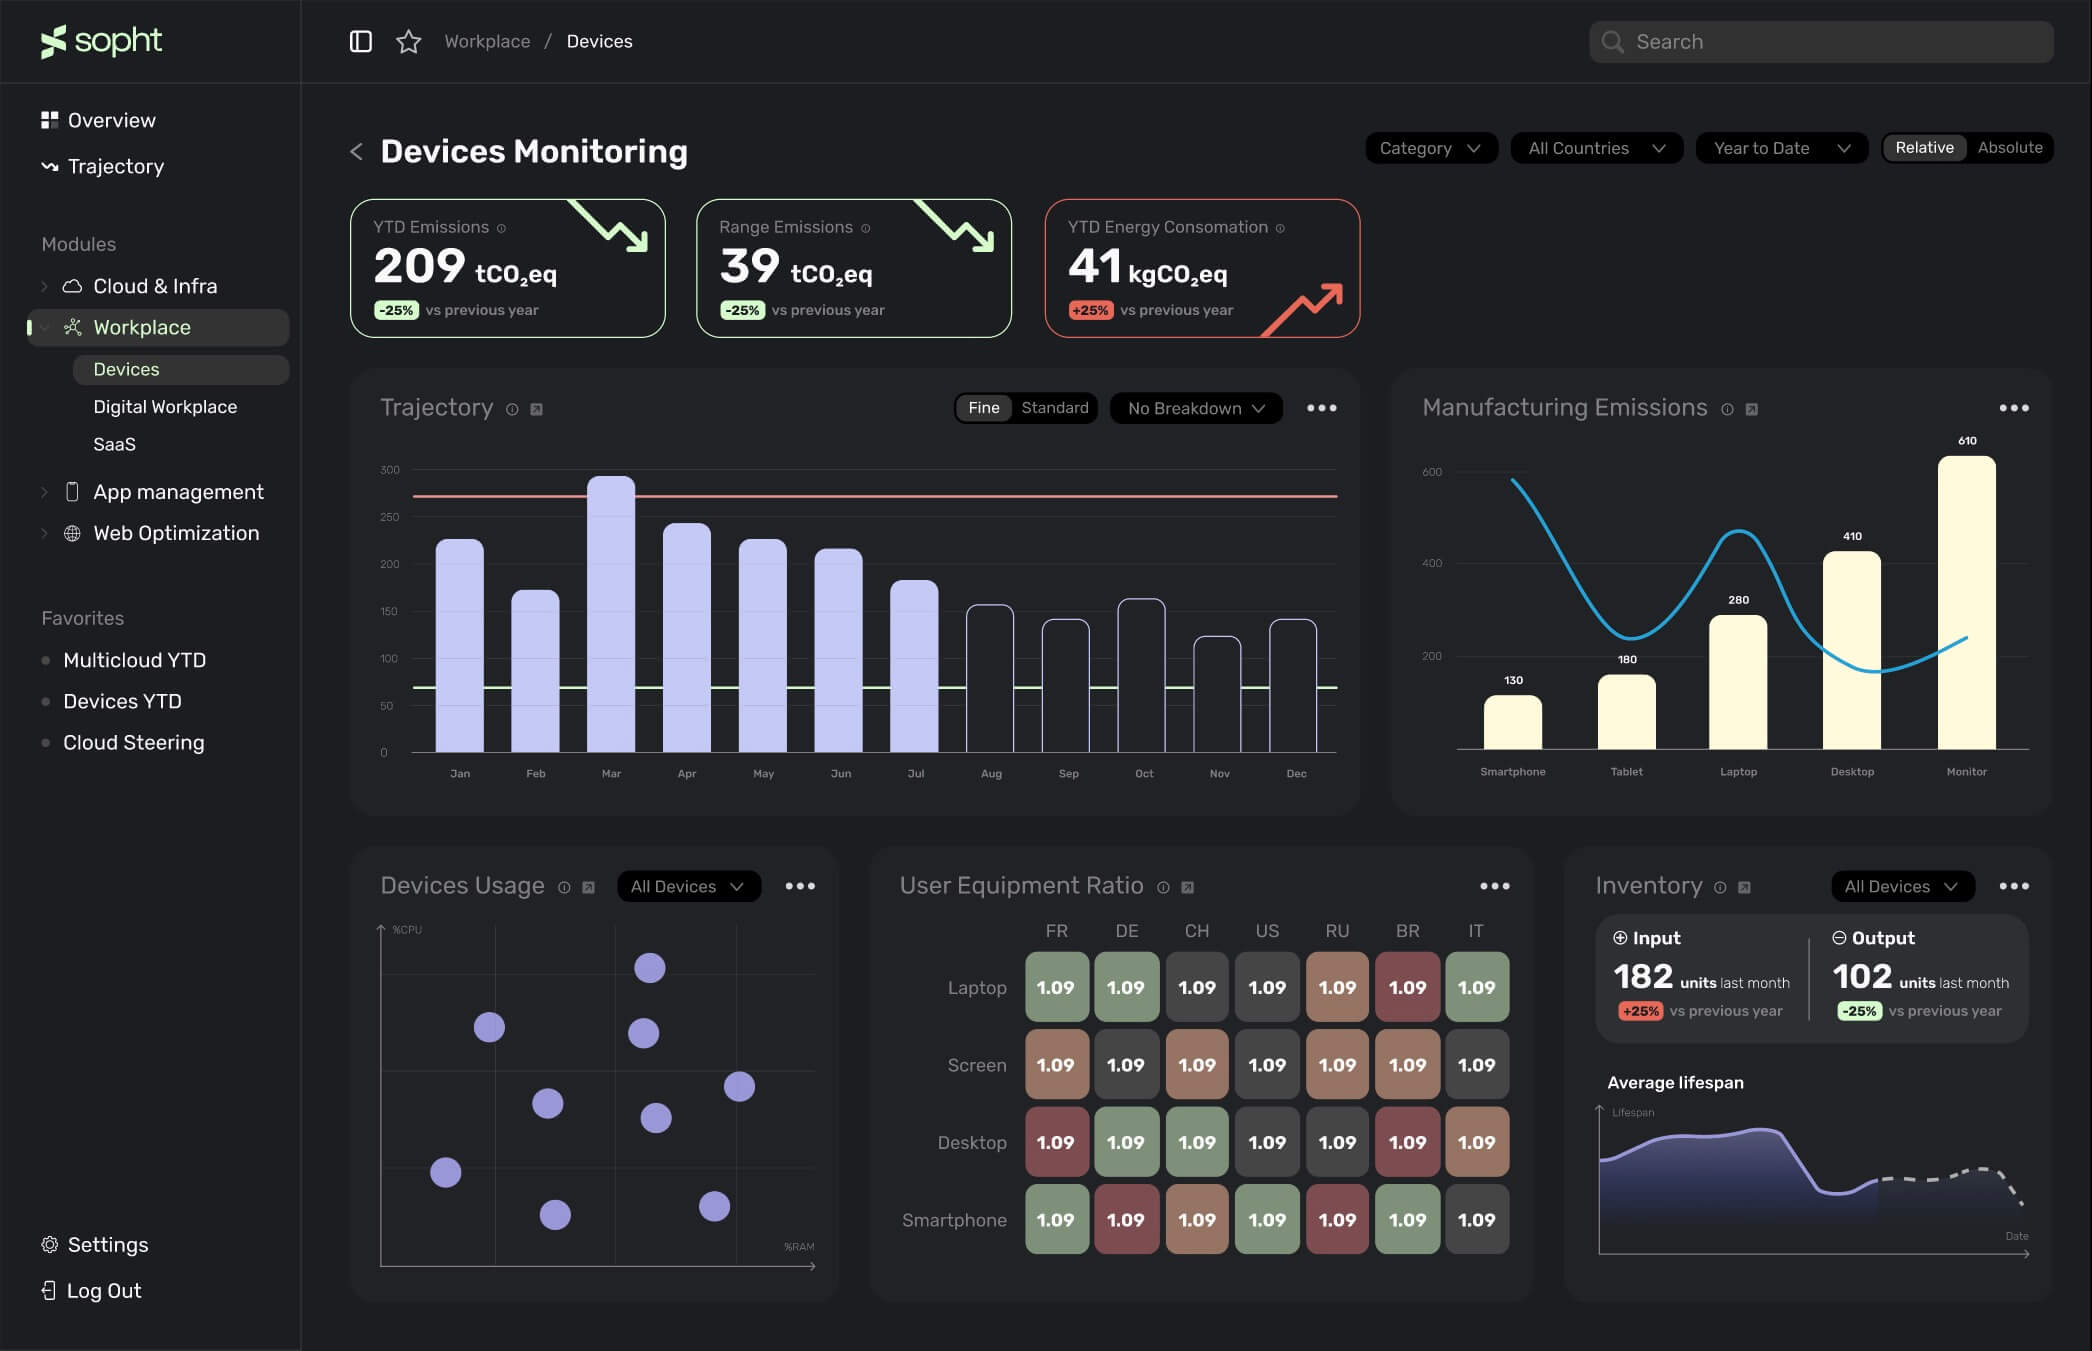The height and width of the screenshot is (1351, 2092).
Task: Open User Equipment Ratio three-dot menu
Action: (x=1495, y=886)
